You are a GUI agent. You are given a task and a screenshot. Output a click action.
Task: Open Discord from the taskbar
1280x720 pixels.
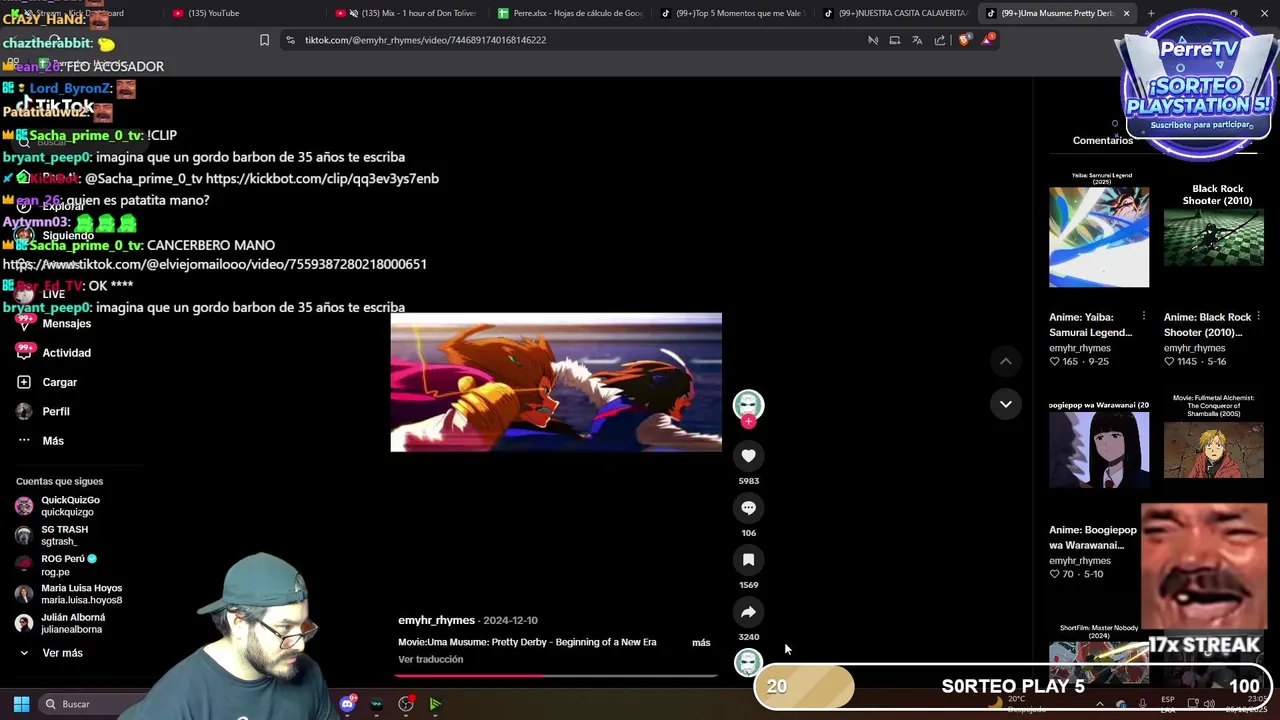click(x=347, y=704)
